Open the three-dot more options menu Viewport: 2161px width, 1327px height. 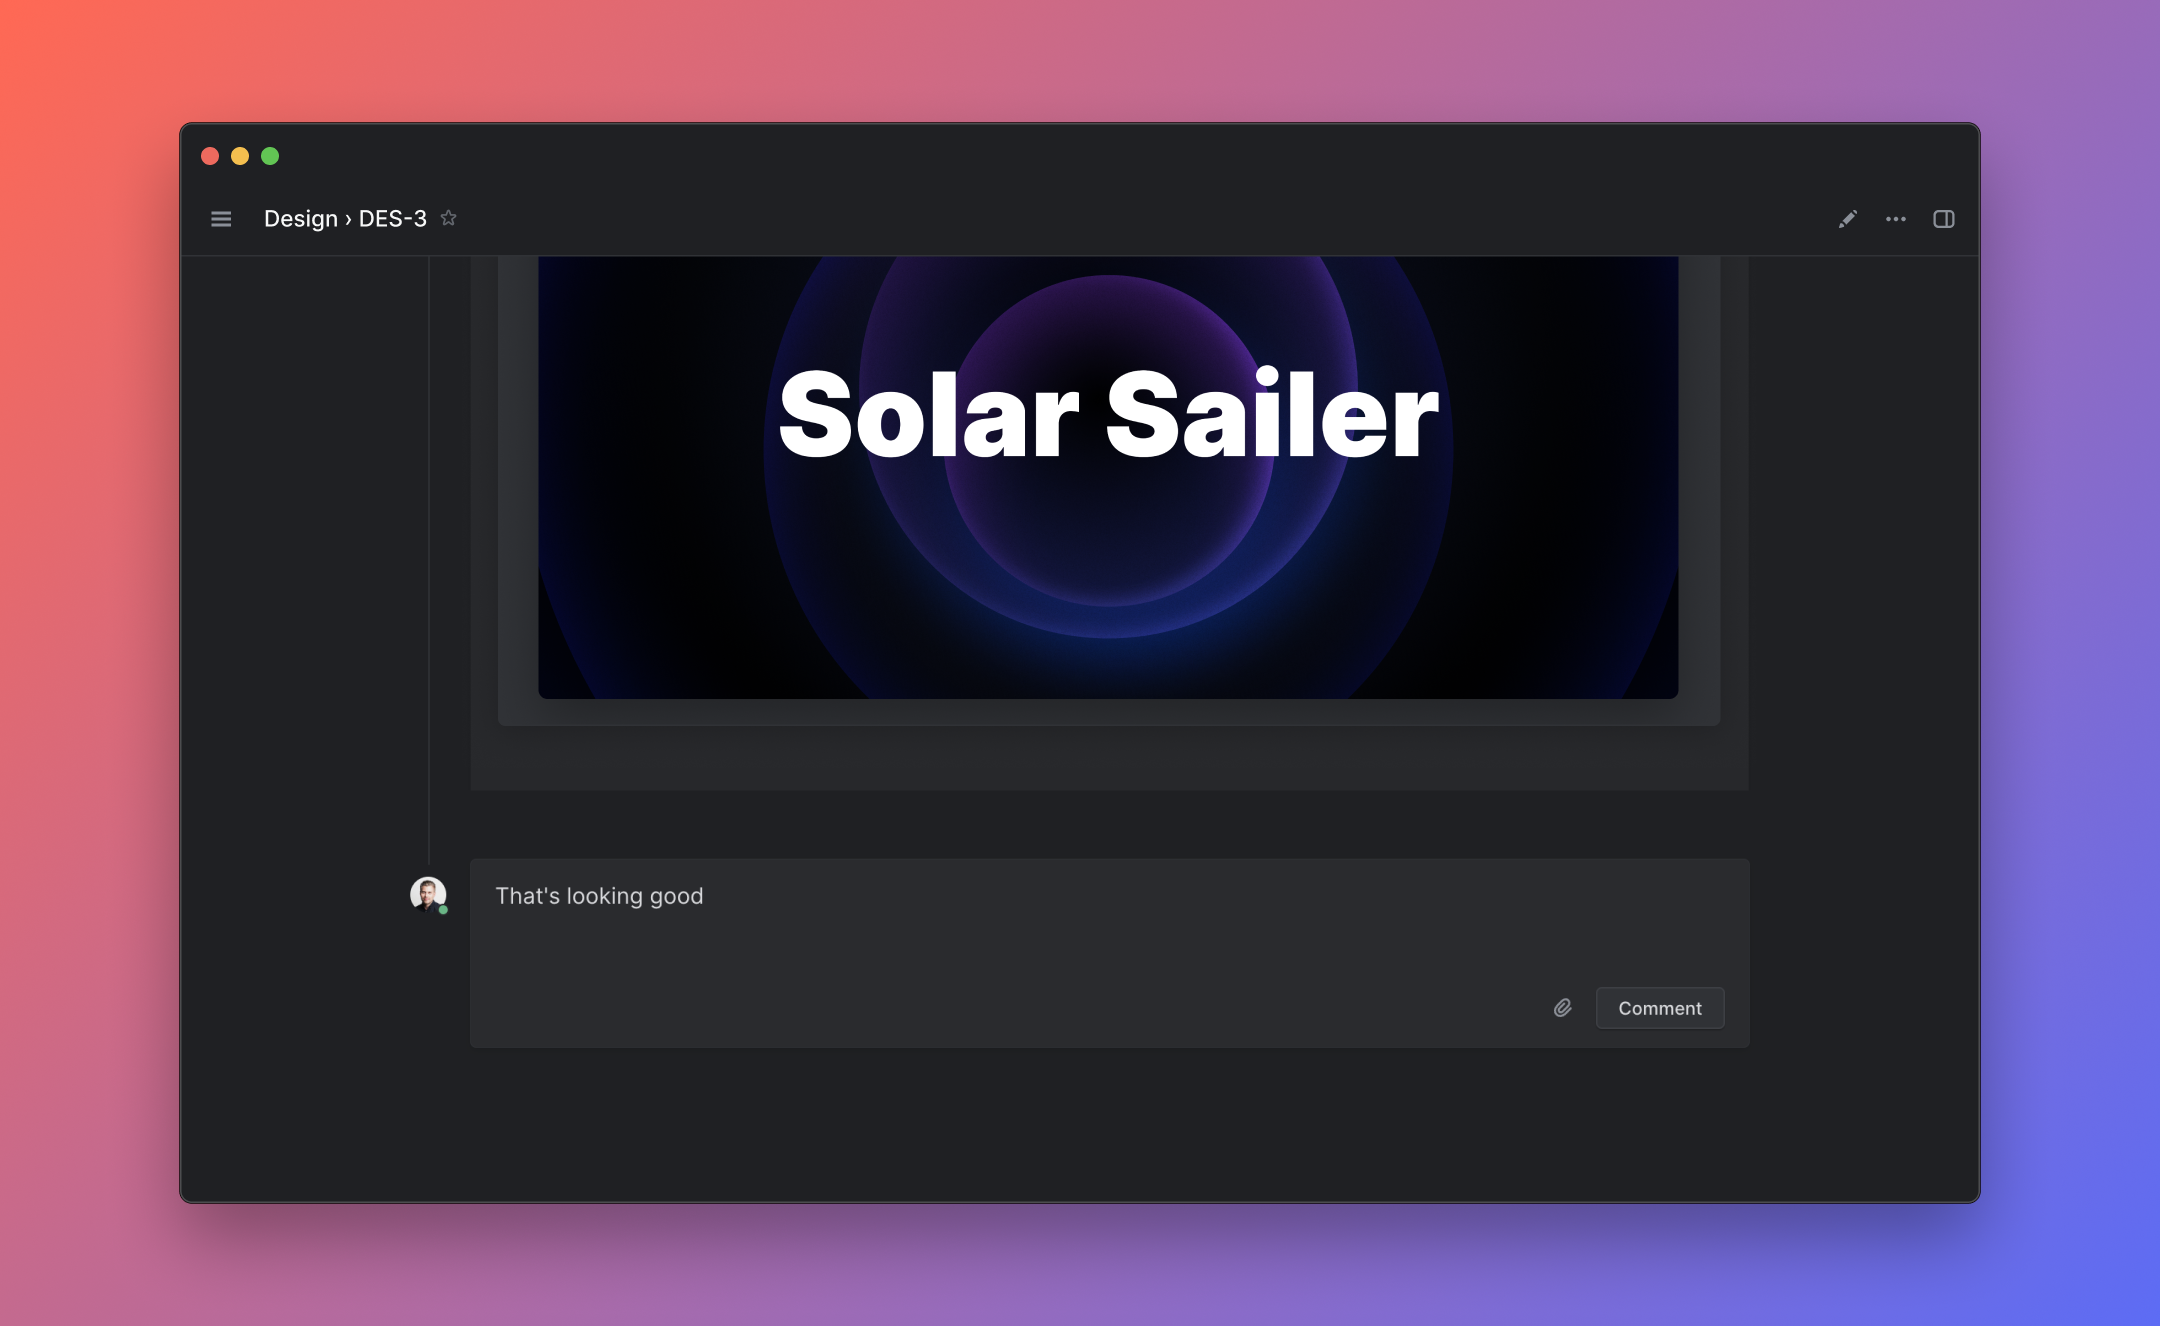(1895, 219)
